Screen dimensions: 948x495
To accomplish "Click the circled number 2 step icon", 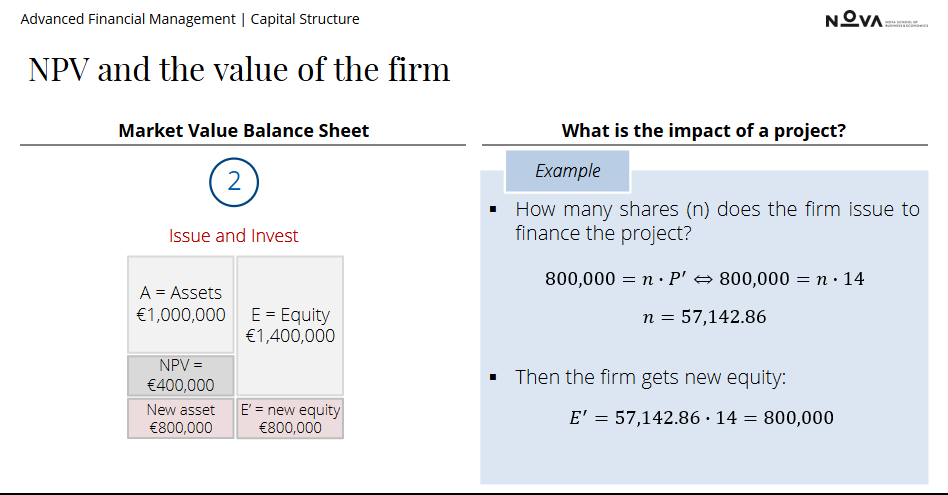I will click(234, 182).
